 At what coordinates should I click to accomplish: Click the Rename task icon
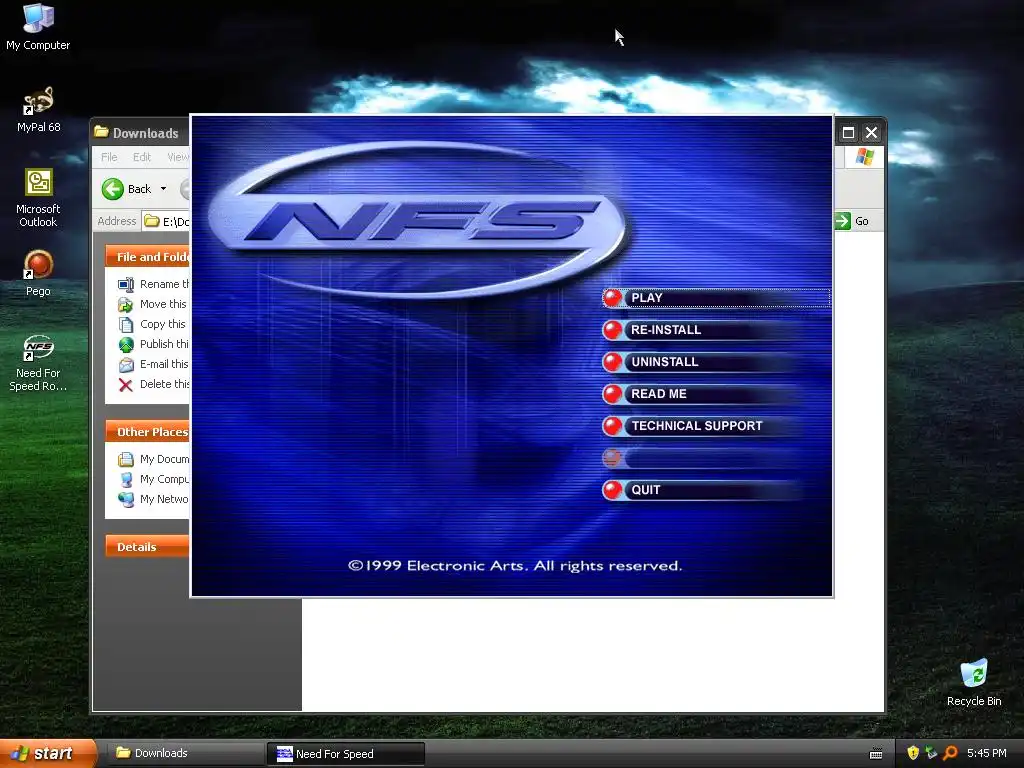(x=126, y=284)
